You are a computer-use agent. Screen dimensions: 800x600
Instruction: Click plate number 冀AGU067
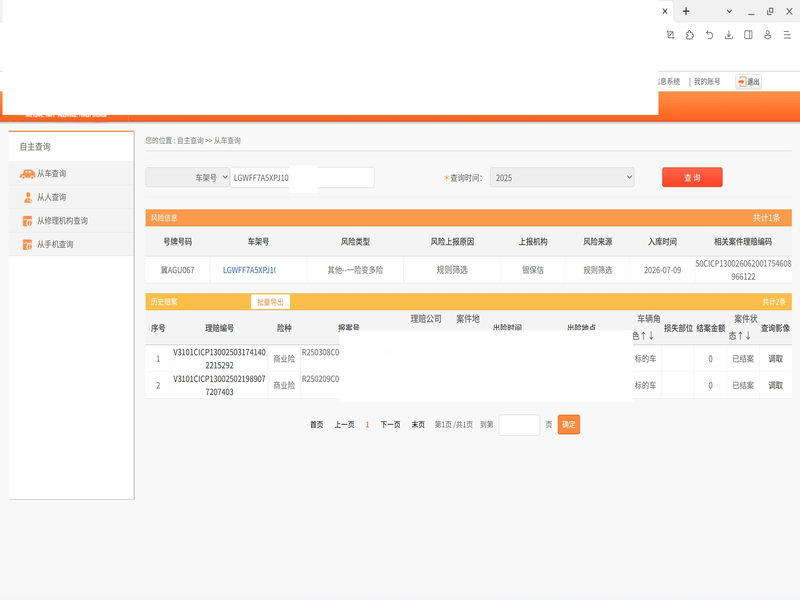coord(178,270)
